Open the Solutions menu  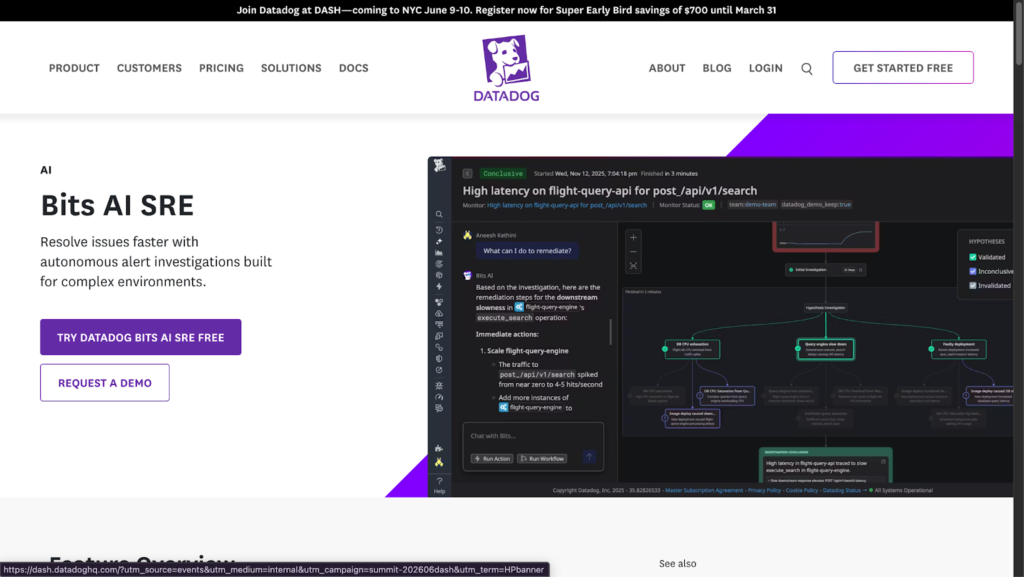291,68
